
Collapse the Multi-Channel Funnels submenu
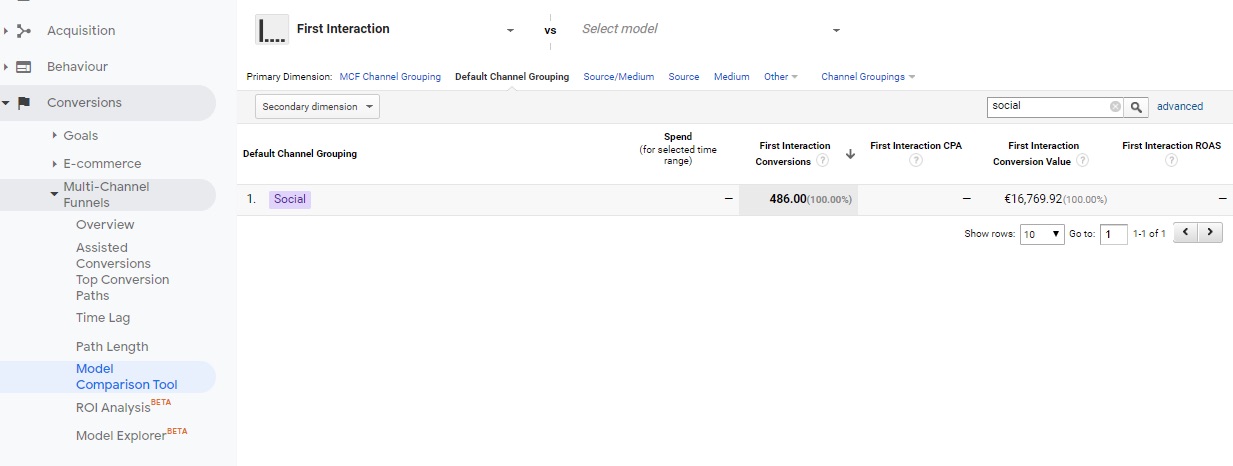tap(54, 194)
